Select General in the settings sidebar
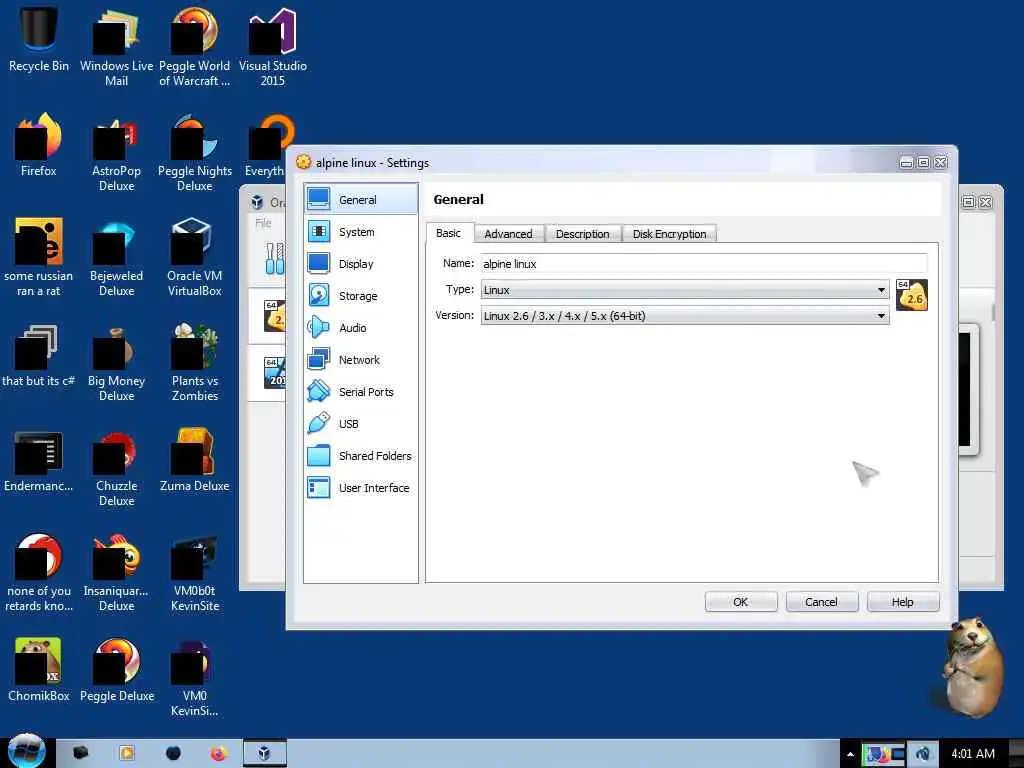 pyautogui.click(x=360, y=200)
